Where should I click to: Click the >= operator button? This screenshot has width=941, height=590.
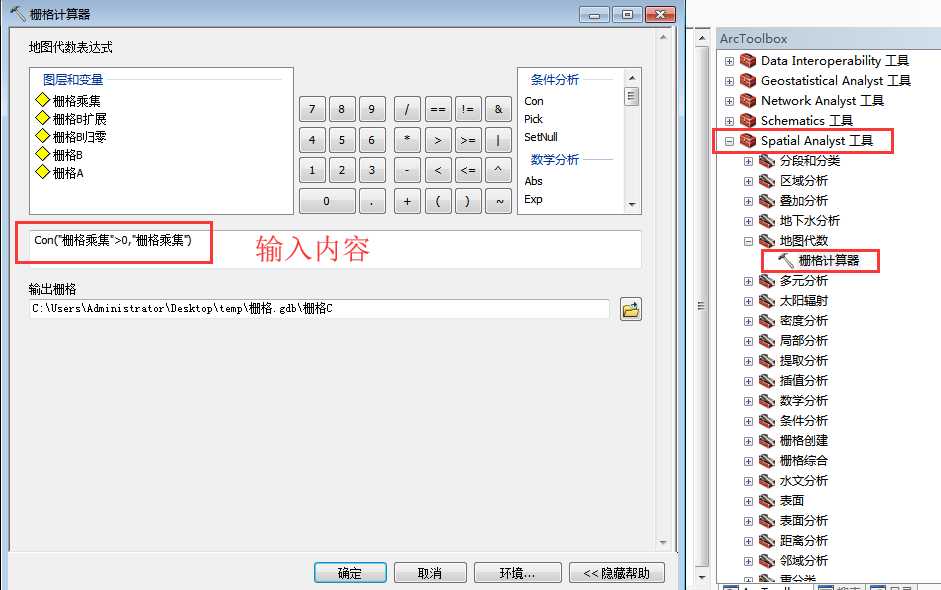pos(467,140)
